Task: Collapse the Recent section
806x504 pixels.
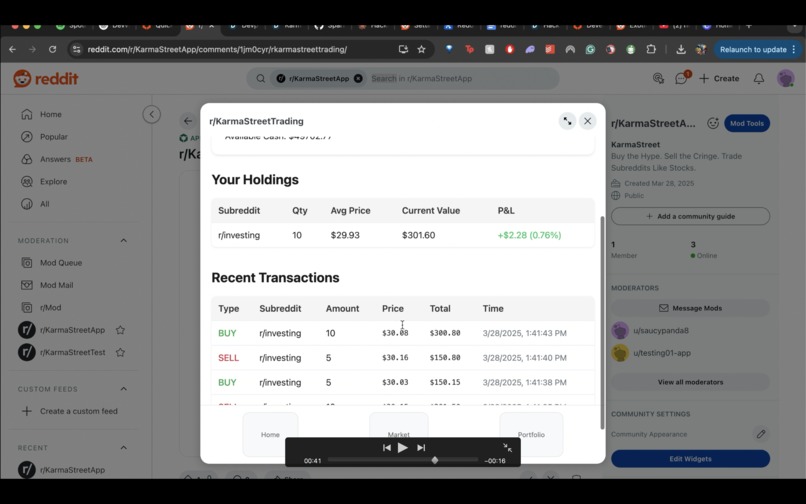Action: pyautogui.click(x=123, y=447)
